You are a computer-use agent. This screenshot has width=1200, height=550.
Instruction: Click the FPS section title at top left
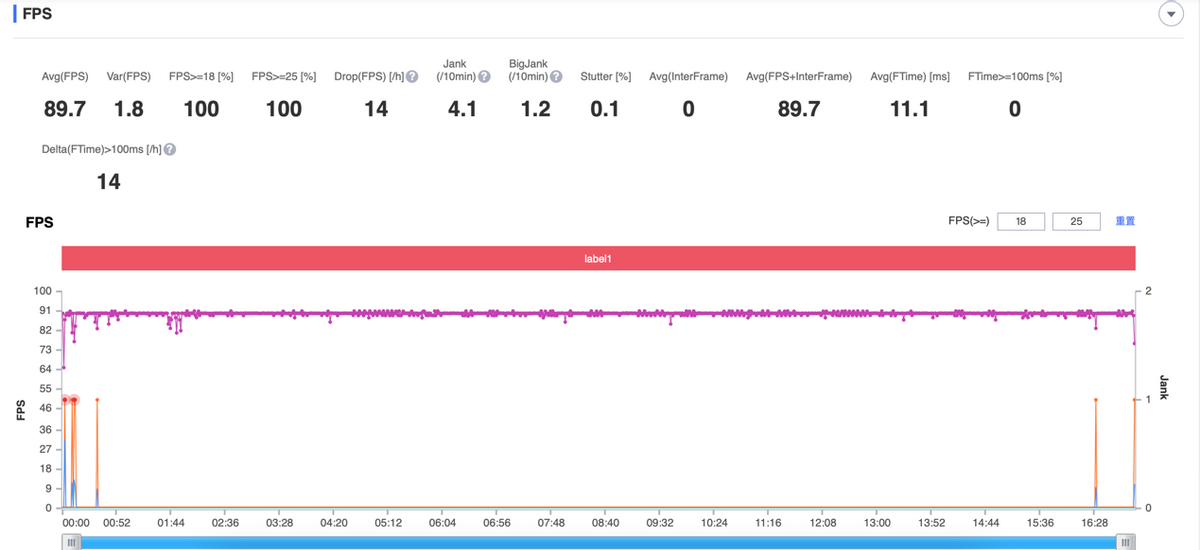38,15
